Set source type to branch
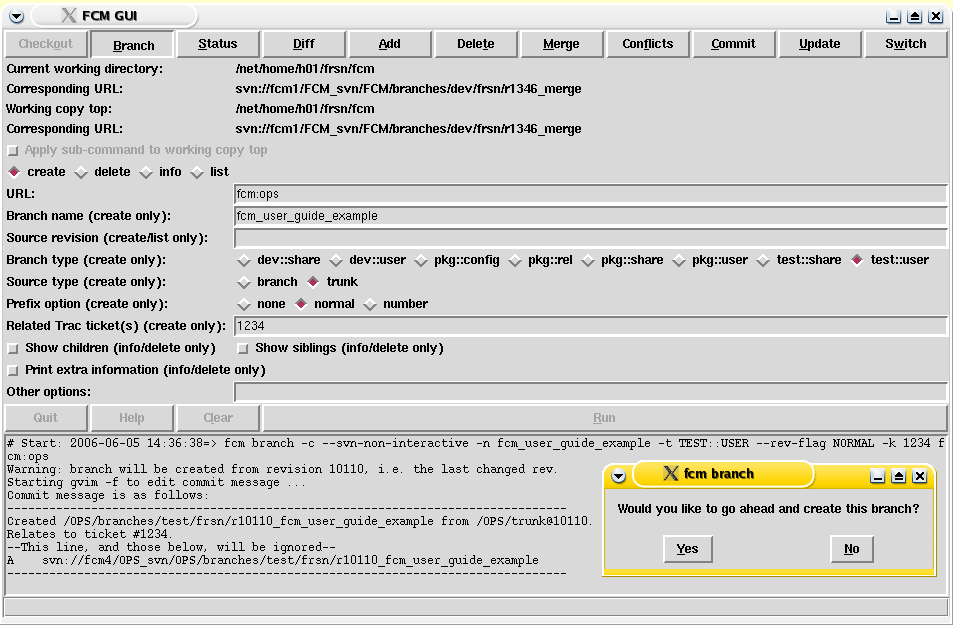Image resolution: width=953 pixels, height=625 pixels. (244, 282)
